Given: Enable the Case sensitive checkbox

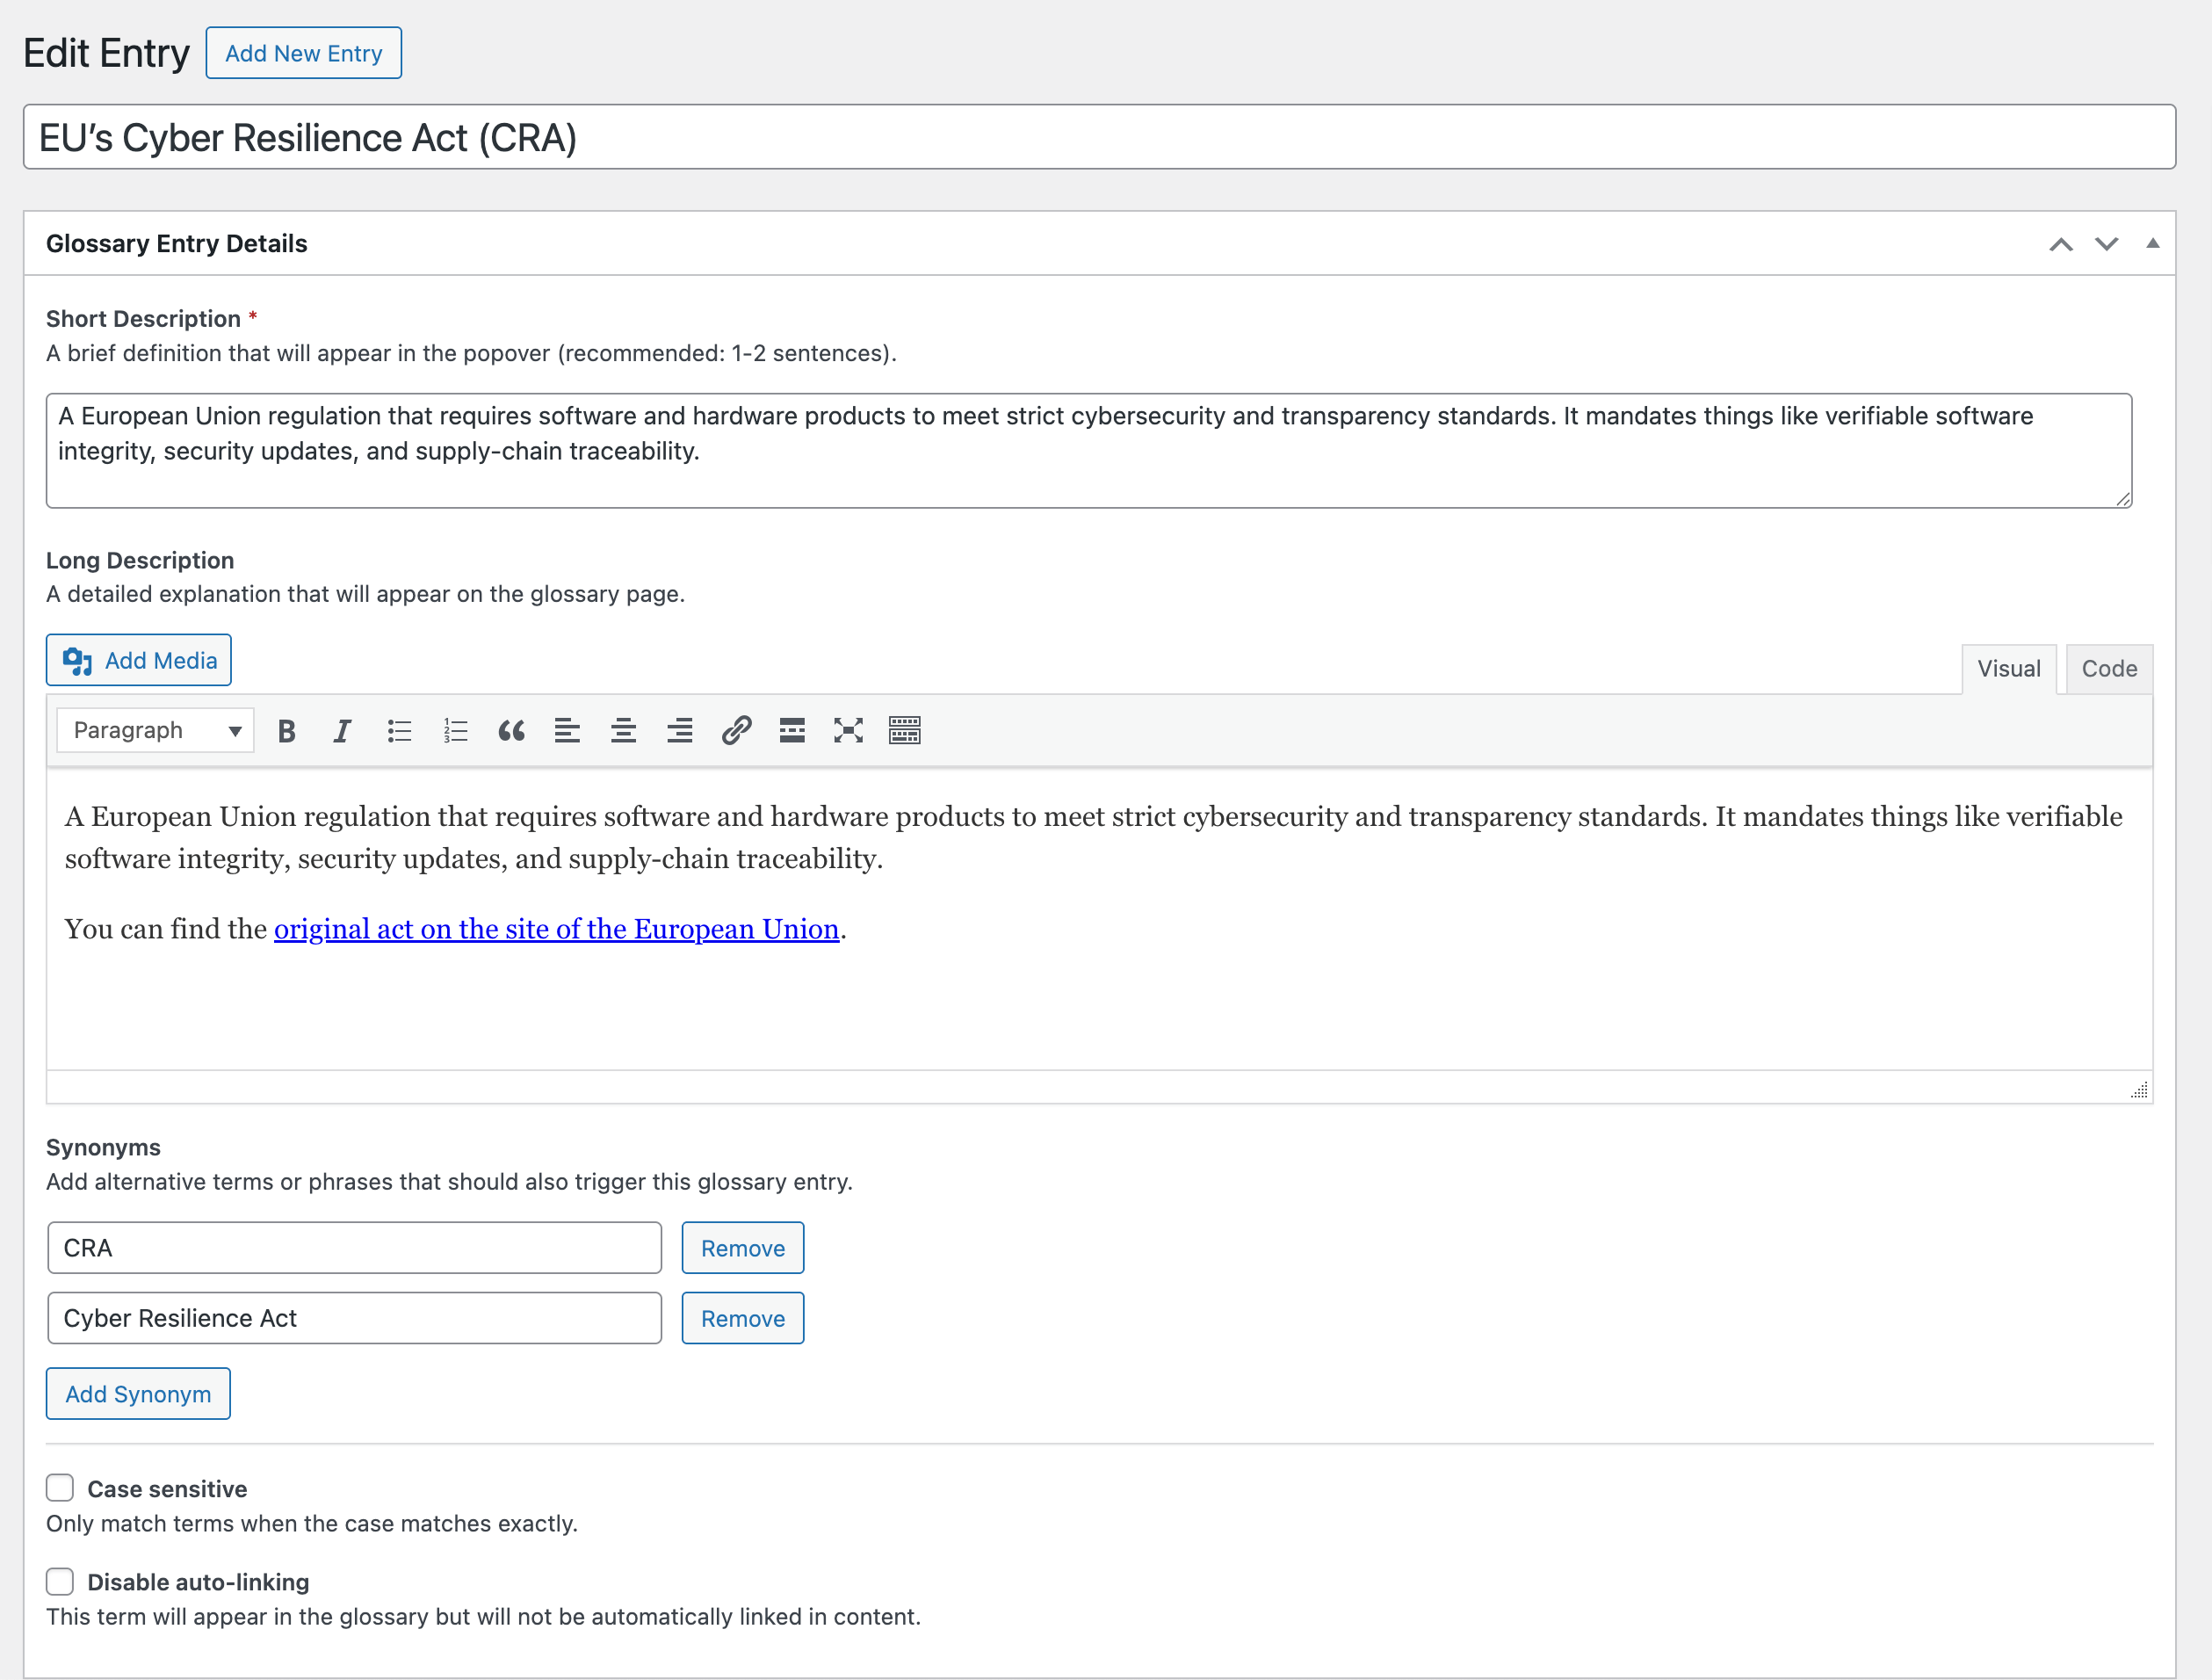Looking at the screenshot, I should click(x=60, y=1488).
